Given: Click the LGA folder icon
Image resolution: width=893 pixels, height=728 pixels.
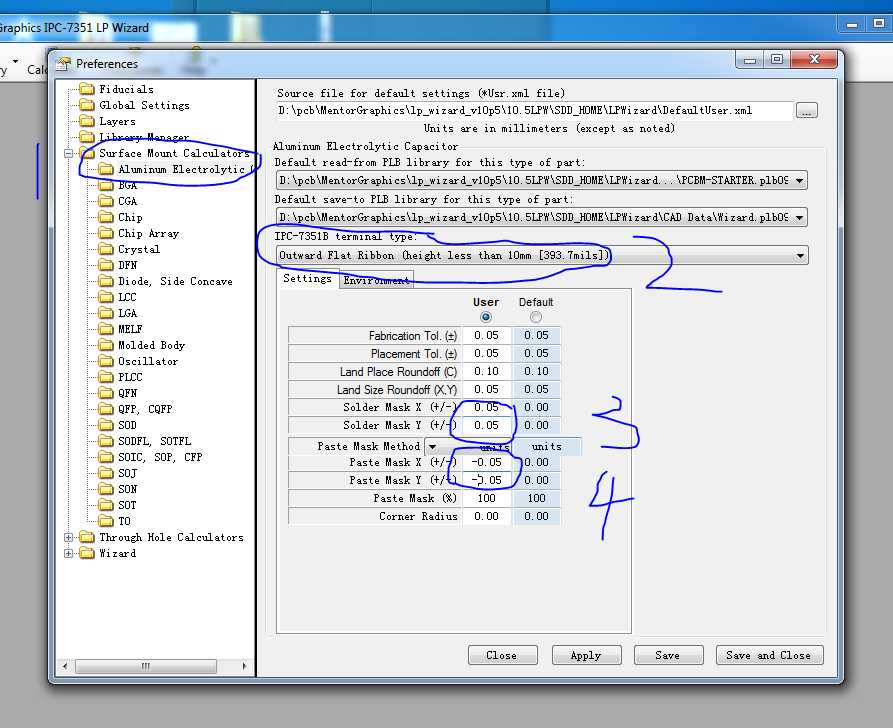Looking at the screenshot, I should coord(106,313).
